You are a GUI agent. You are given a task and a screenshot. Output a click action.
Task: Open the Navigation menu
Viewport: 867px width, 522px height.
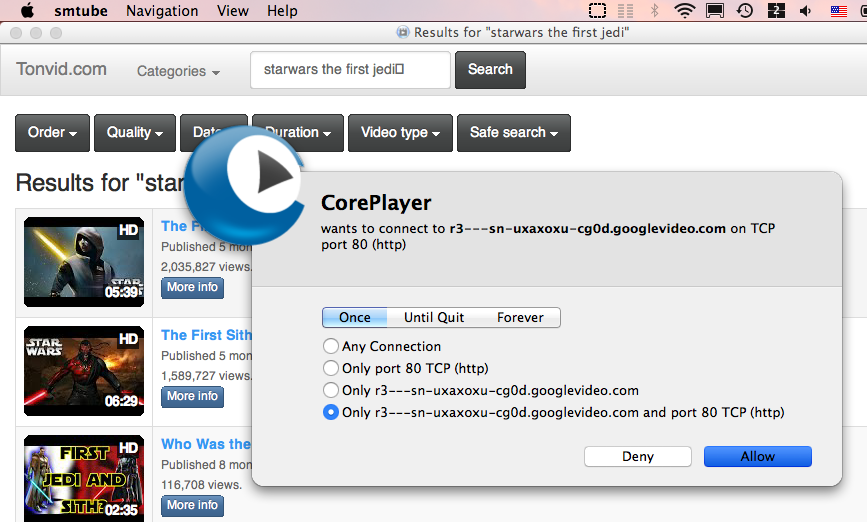162,11
